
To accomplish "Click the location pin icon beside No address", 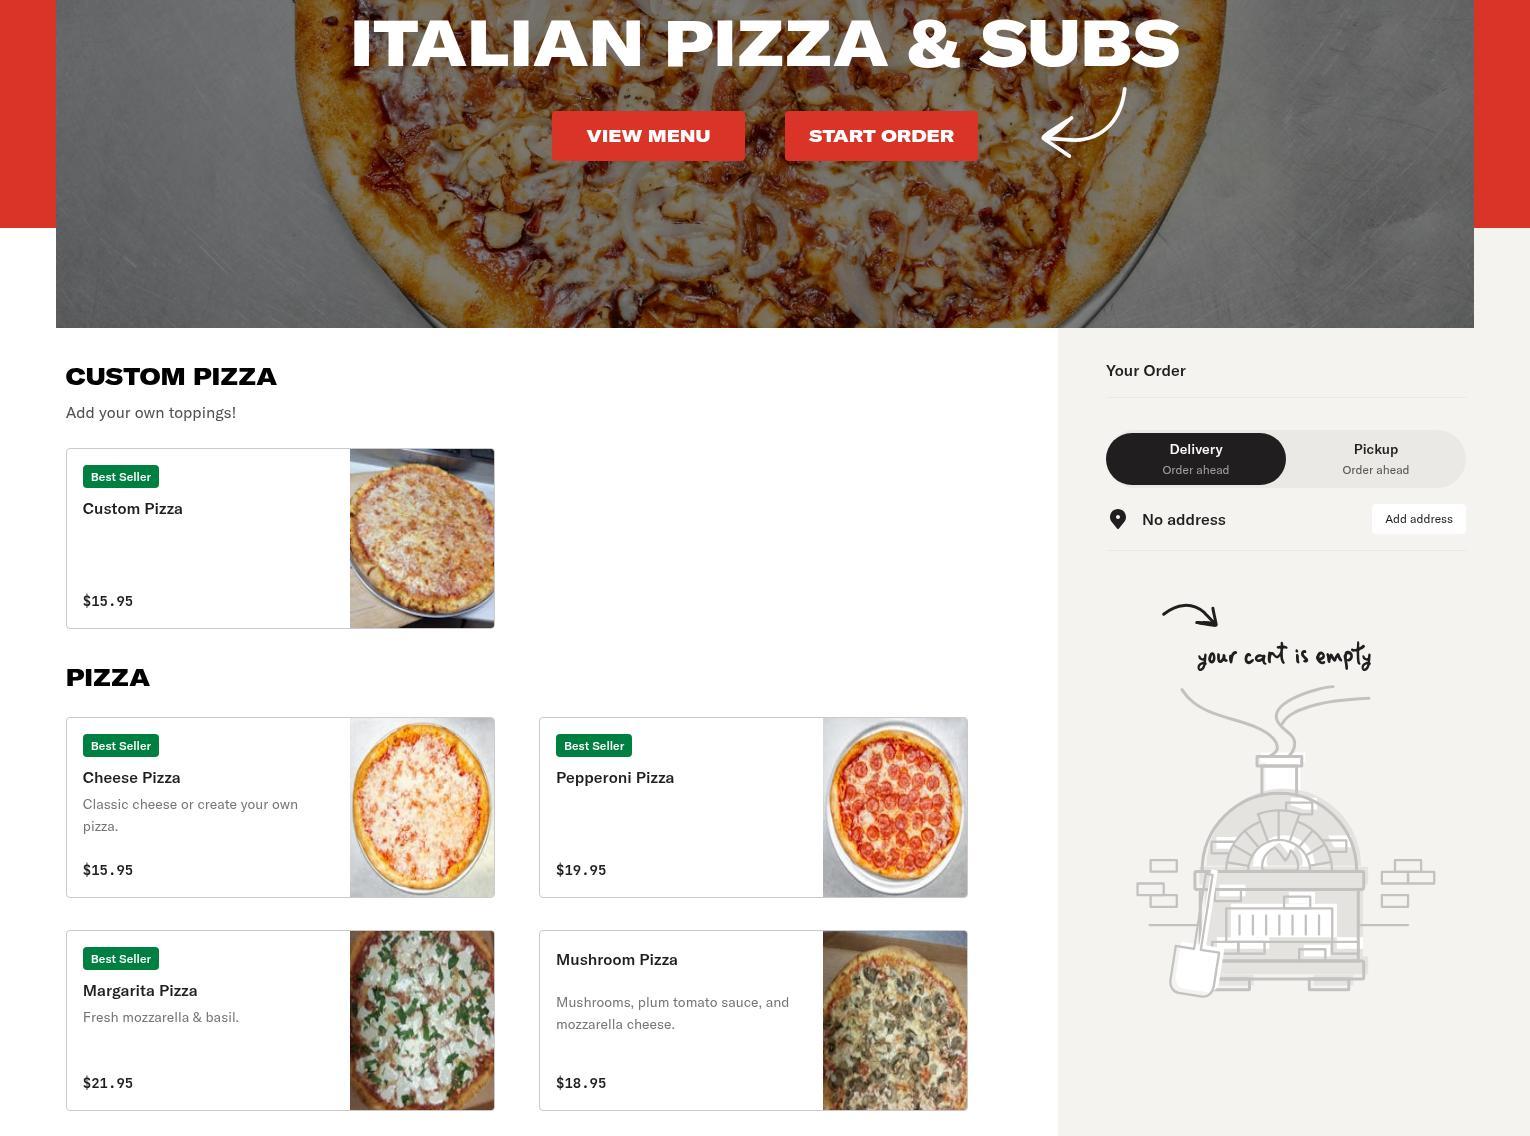I will (x=1118, y=519).
